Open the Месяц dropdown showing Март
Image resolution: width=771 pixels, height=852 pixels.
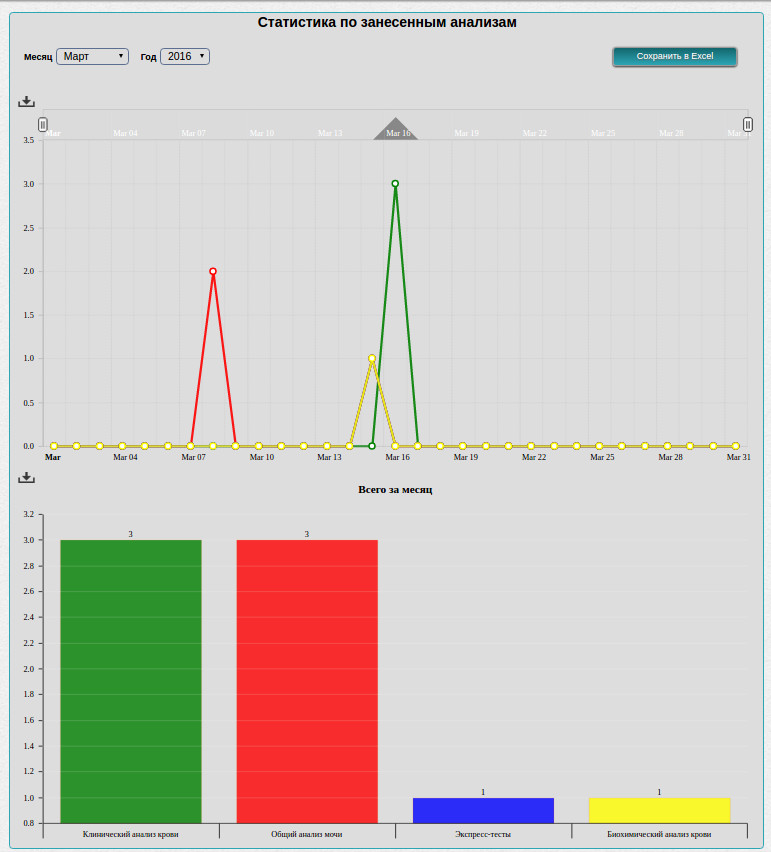92,57
